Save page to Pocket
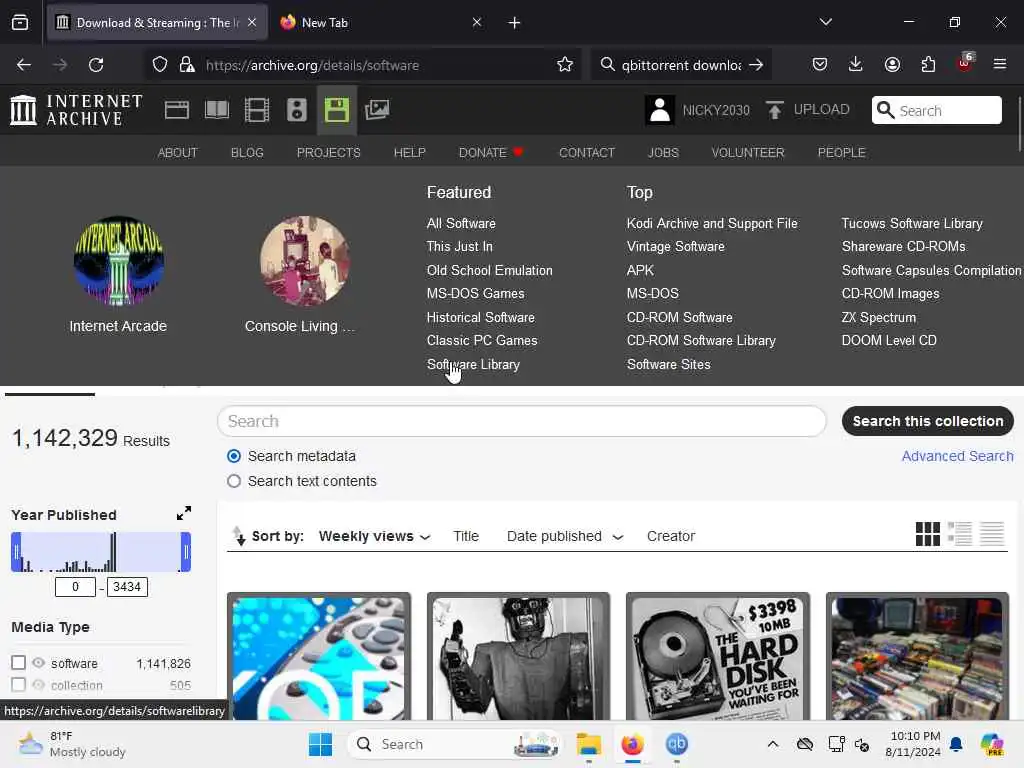This screenshot has height=768, width=1024. 820,64
